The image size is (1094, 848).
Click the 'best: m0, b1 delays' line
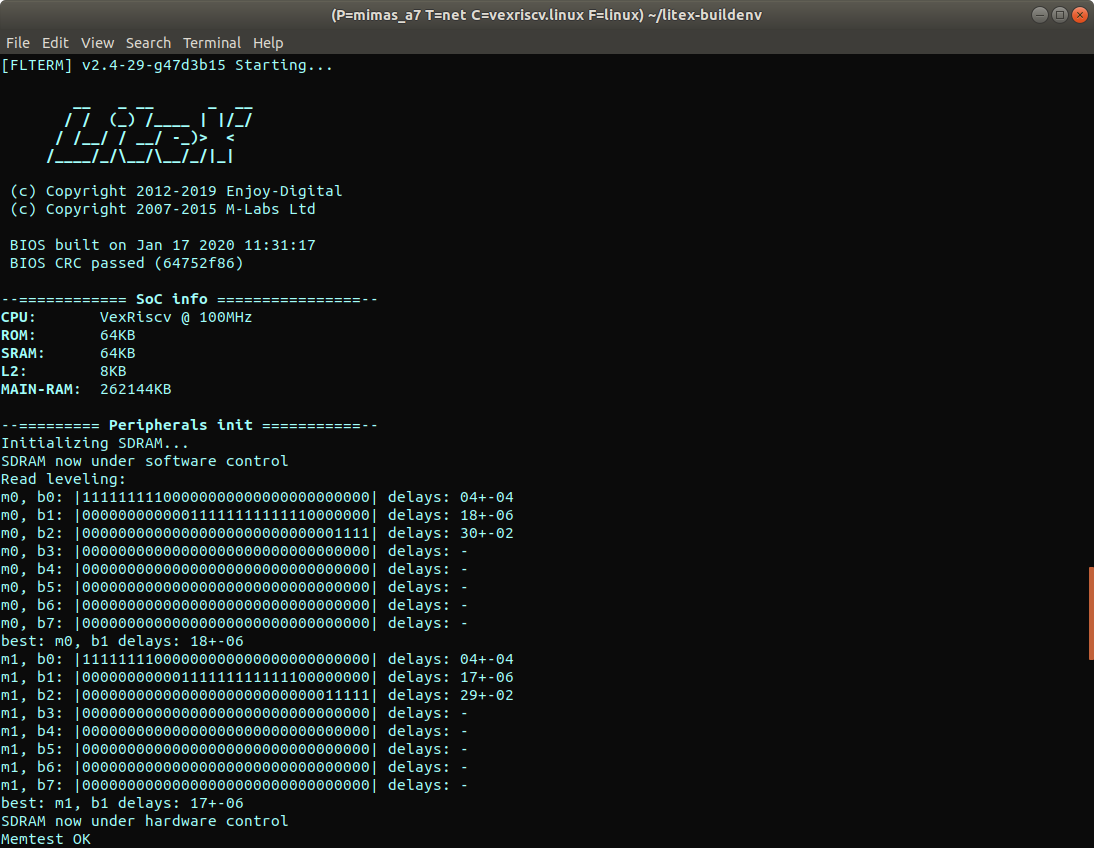(x=122, y=641)
